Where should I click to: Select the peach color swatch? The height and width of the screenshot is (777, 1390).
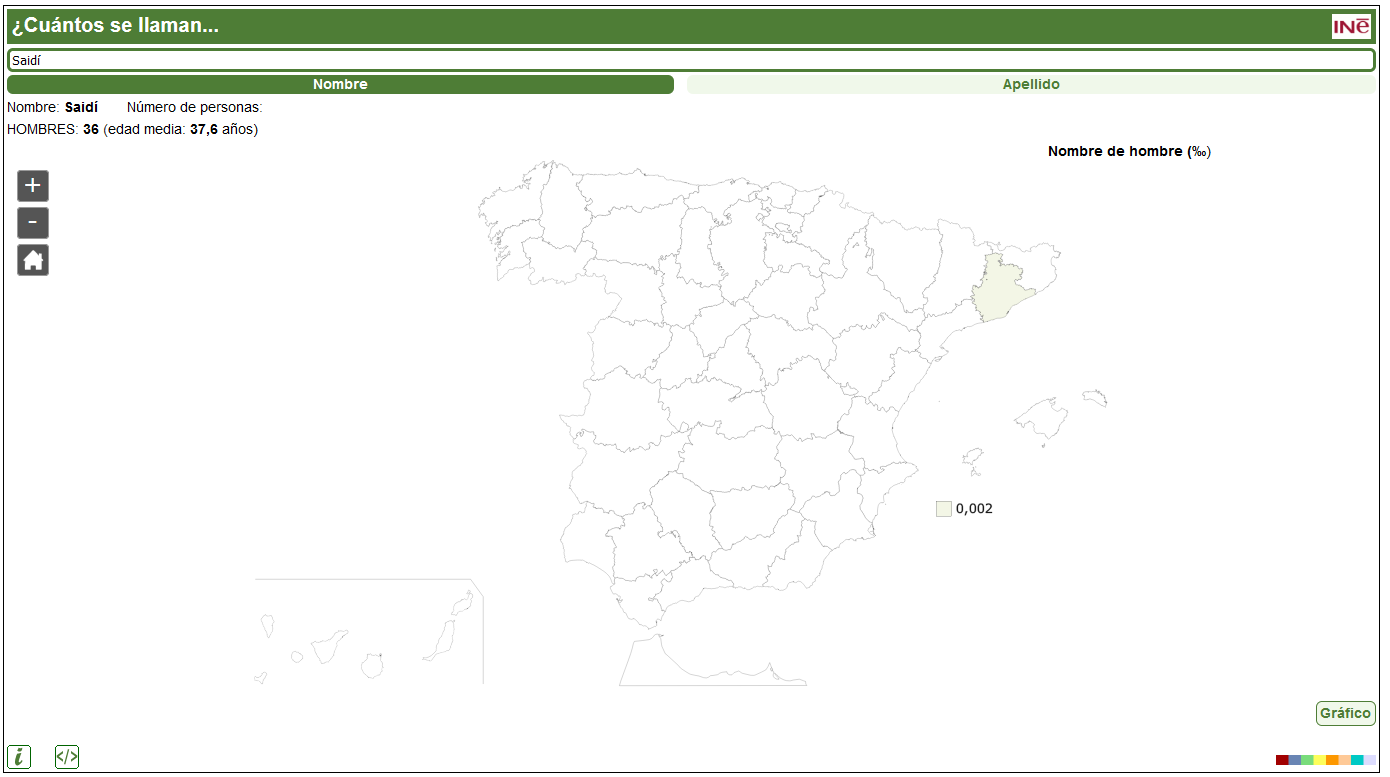click(x=1345, y=760)
